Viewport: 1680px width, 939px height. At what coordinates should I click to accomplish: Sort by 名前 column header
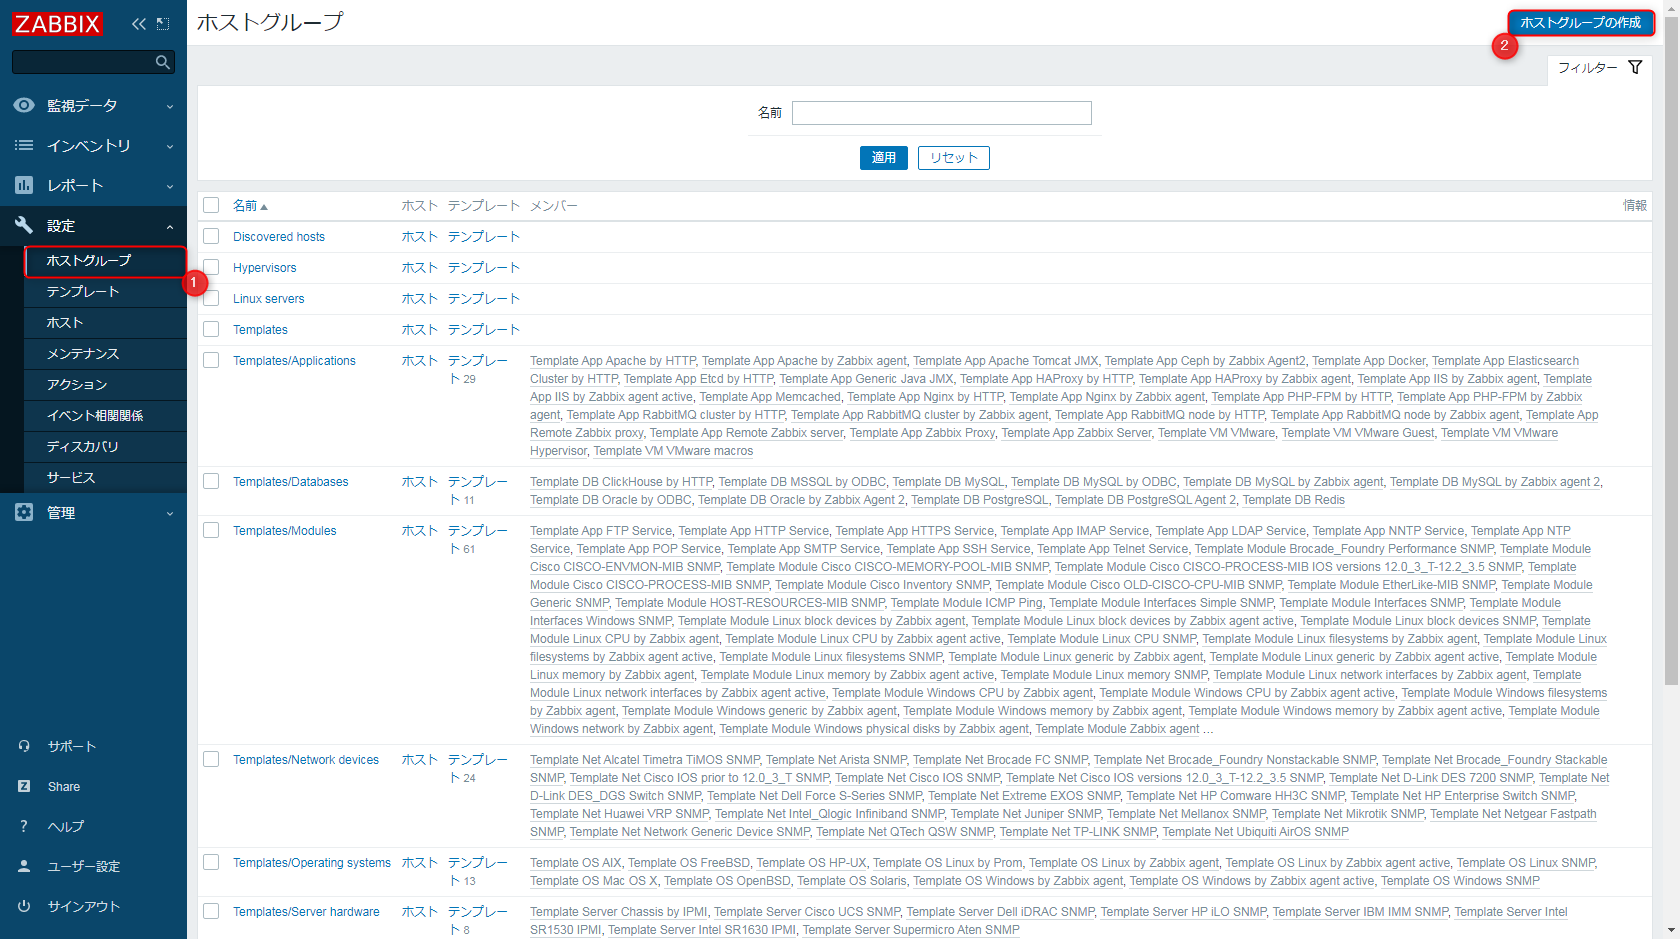click(250, 205)
